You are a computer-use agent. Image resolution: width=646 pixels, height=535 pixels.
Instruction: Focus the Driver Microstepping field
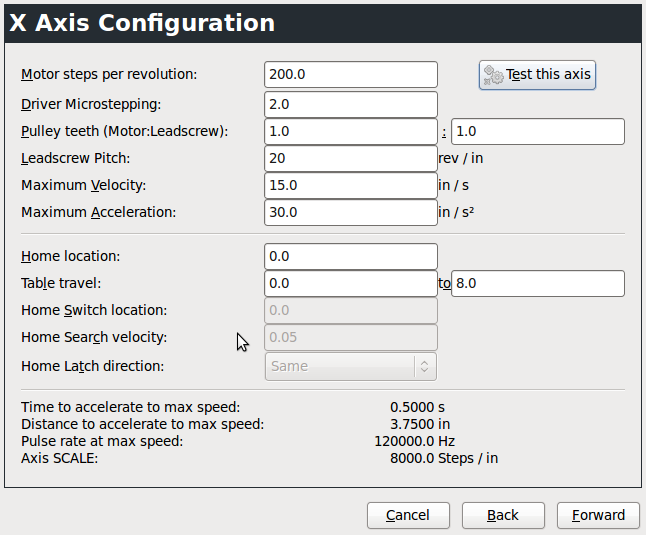[x=351, y=104]
